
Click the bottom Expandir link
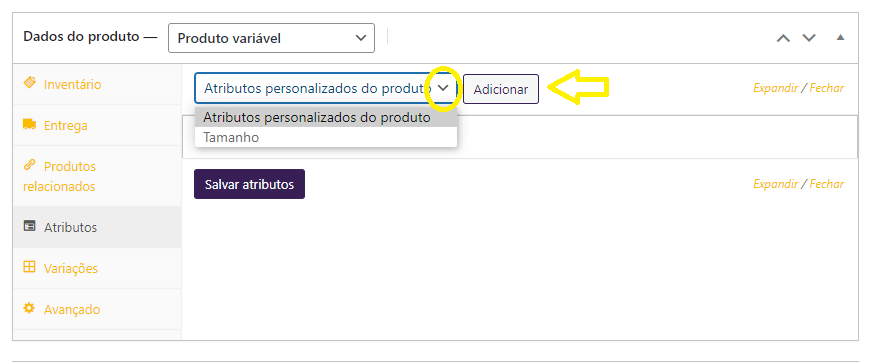[775, 183]
